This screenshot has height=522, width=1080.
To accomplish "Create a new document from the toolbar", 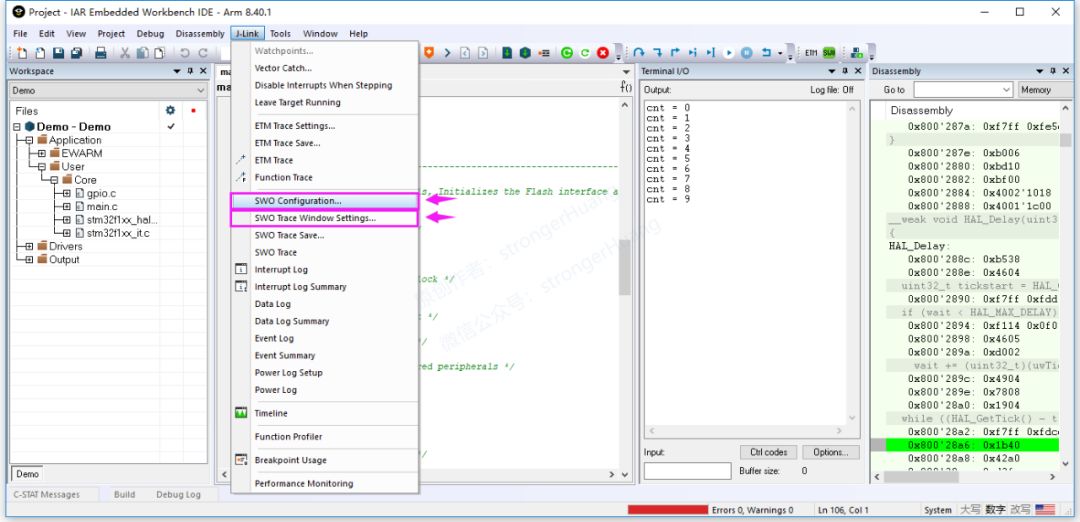I will pos(23,53).
